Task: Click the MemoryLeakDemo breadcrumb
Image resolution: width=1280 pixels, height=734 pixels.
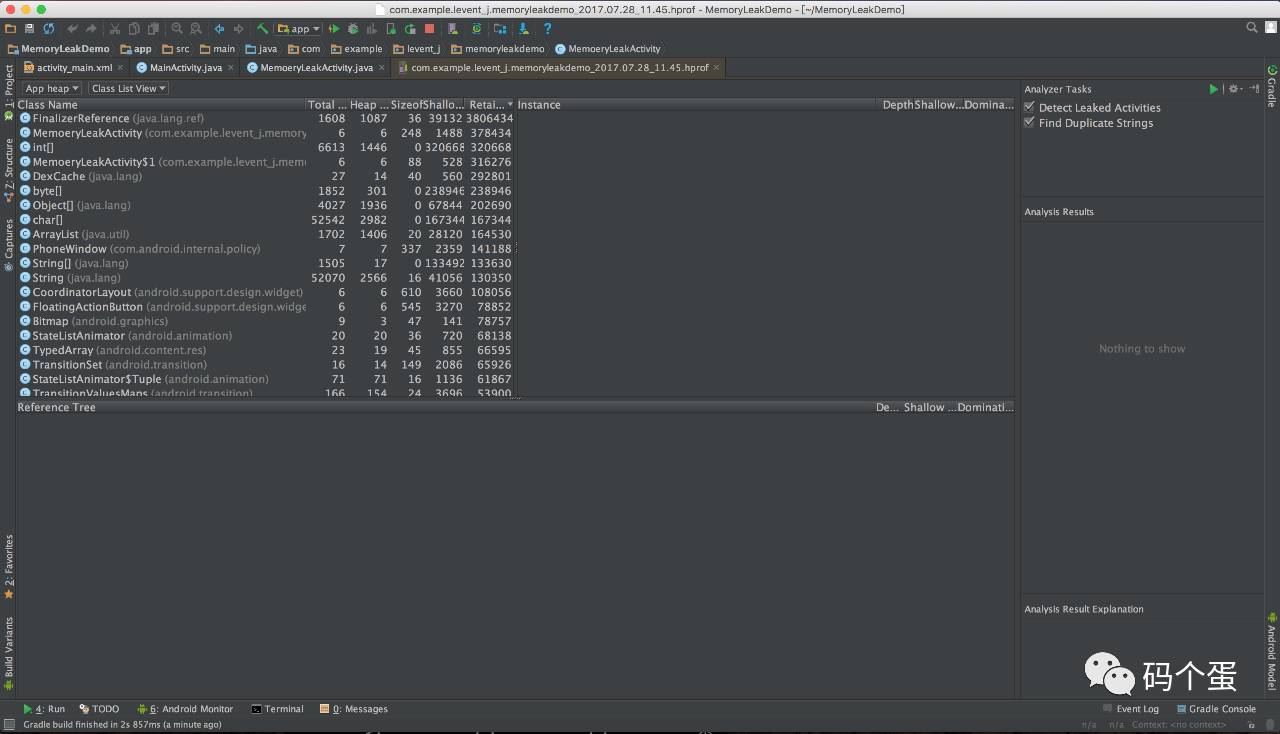Action: pos(59,48)
